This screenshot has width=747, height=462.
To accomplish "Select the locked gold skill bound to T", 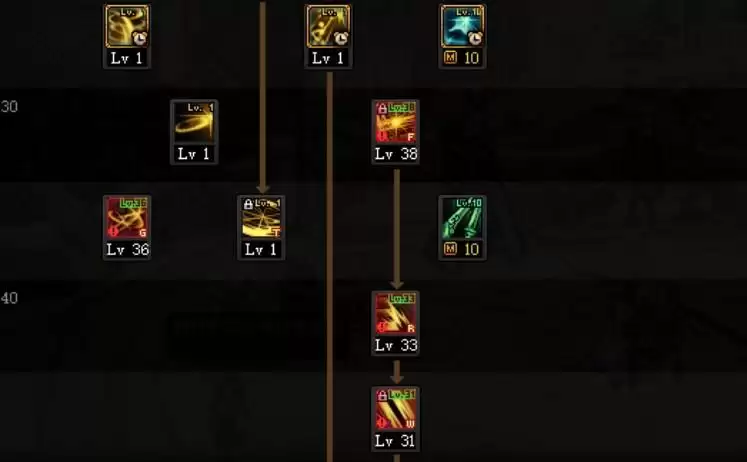I will [261, 217].
